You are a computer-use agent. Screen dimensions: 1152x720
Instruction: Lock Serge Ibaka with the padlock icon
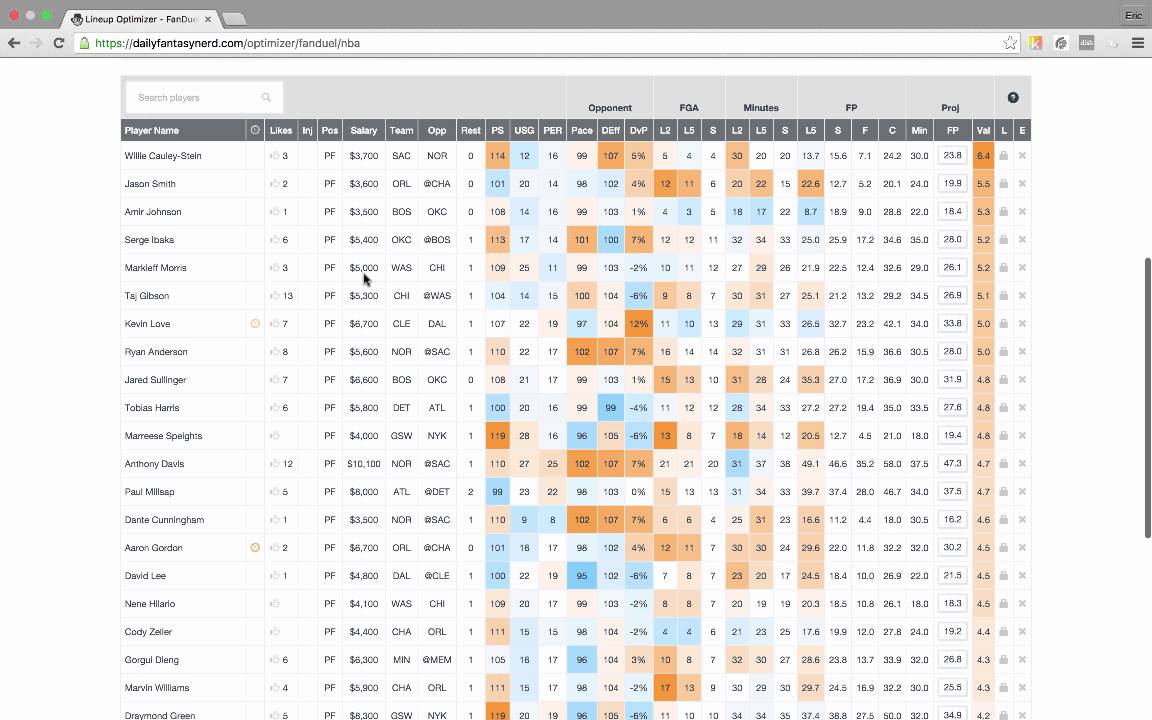[x=1003, y=240]
